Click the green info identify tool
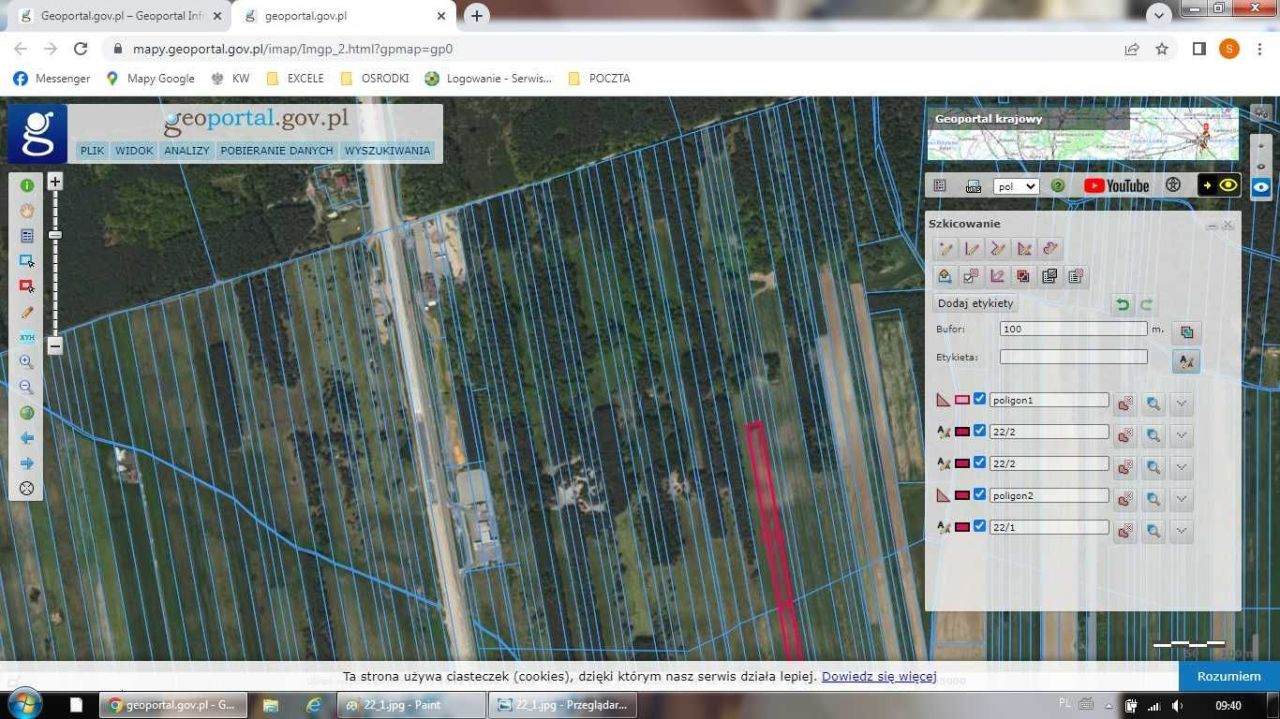Viewport: 1280px width, 719px height. 27,186
